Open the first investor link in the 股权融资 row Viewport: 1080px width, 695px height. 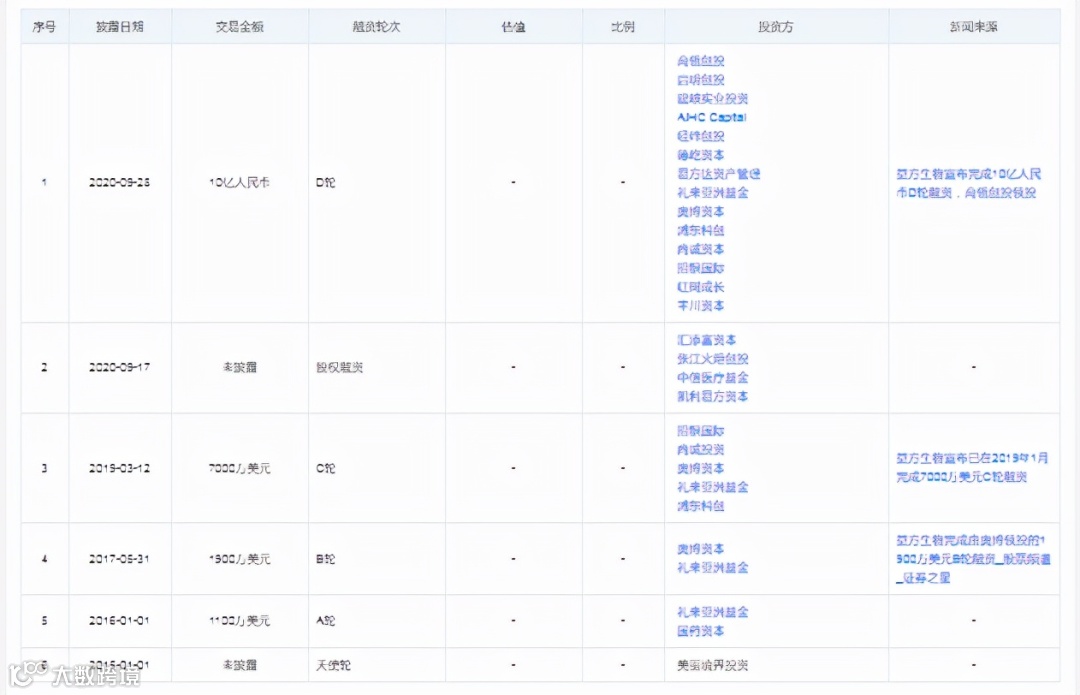(707, 340)
